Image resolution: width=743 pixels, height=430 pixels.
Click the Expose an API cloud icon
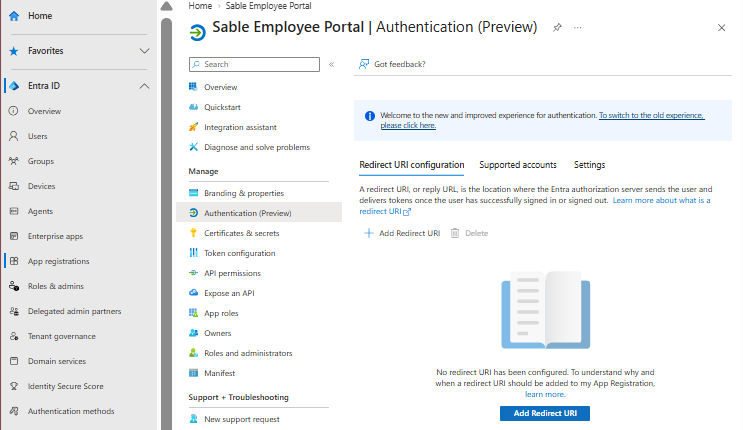tap(193, 293)
